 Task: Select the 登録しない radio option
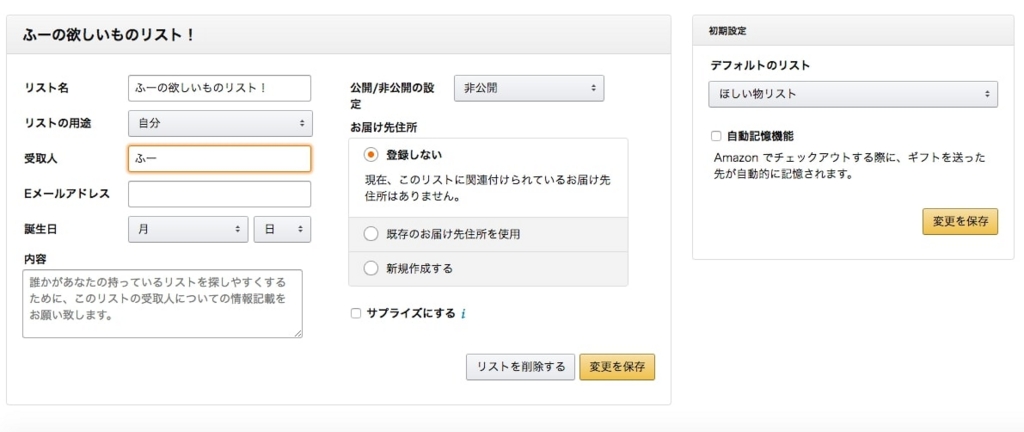371,155
